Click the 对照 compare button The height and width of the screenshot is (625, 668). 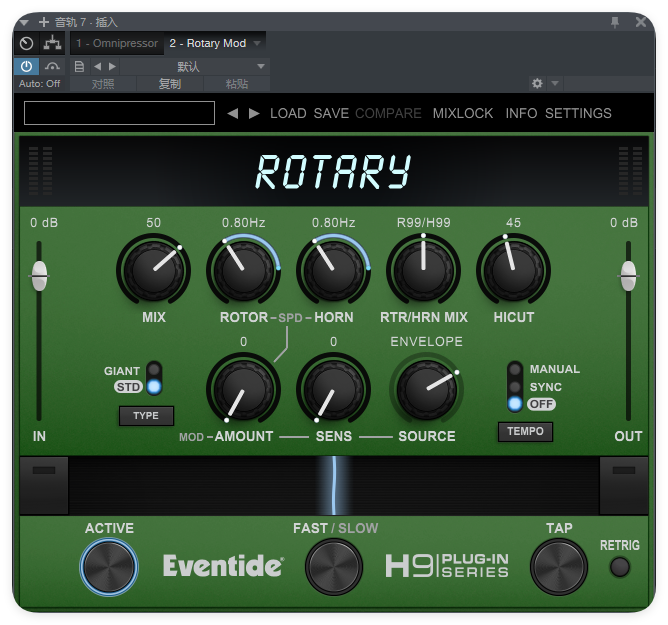pos(103,84)
